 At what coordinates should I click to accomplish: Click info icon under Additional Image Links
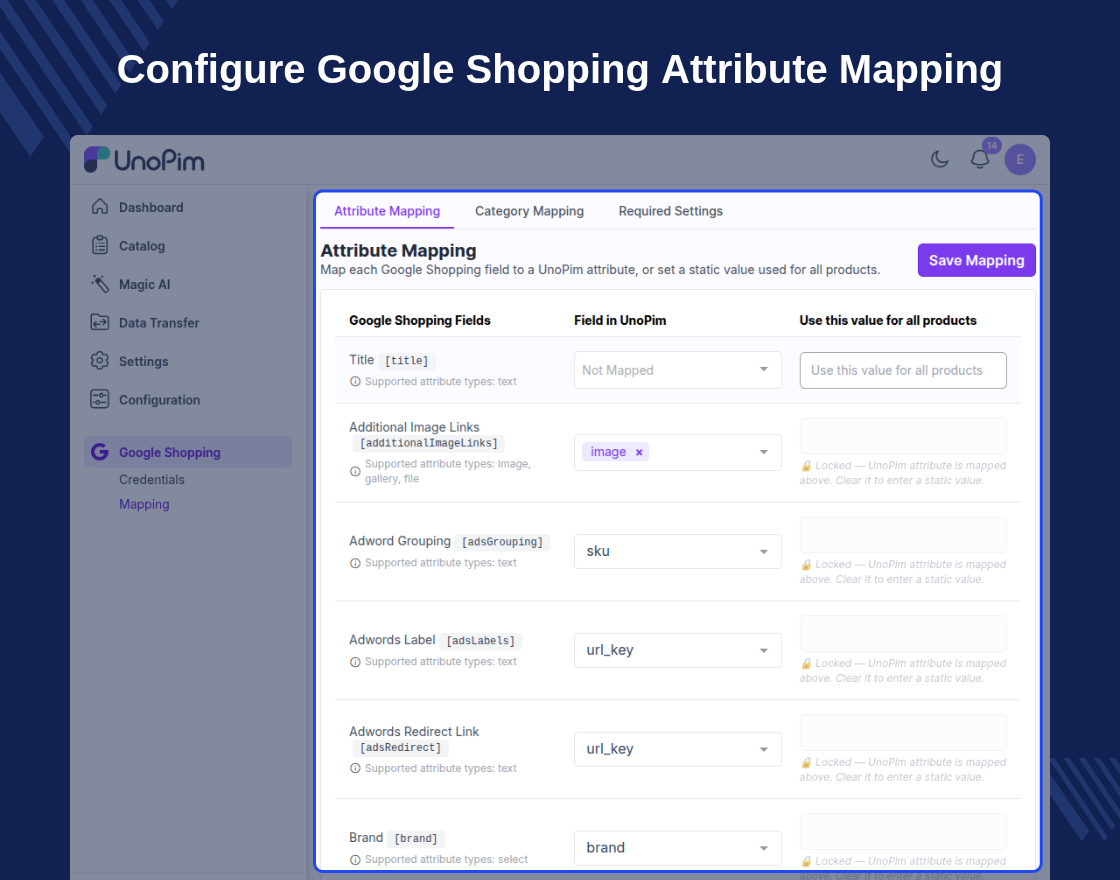pos(355,471)
